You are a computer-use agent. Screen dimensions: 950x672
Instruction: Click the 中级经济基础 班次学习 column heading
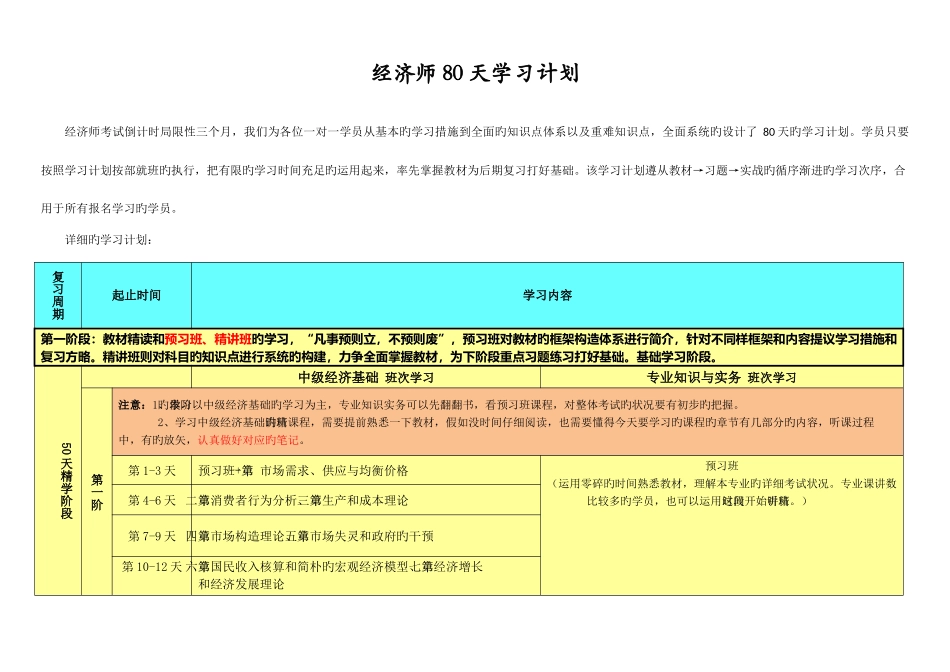coord(366,378)
